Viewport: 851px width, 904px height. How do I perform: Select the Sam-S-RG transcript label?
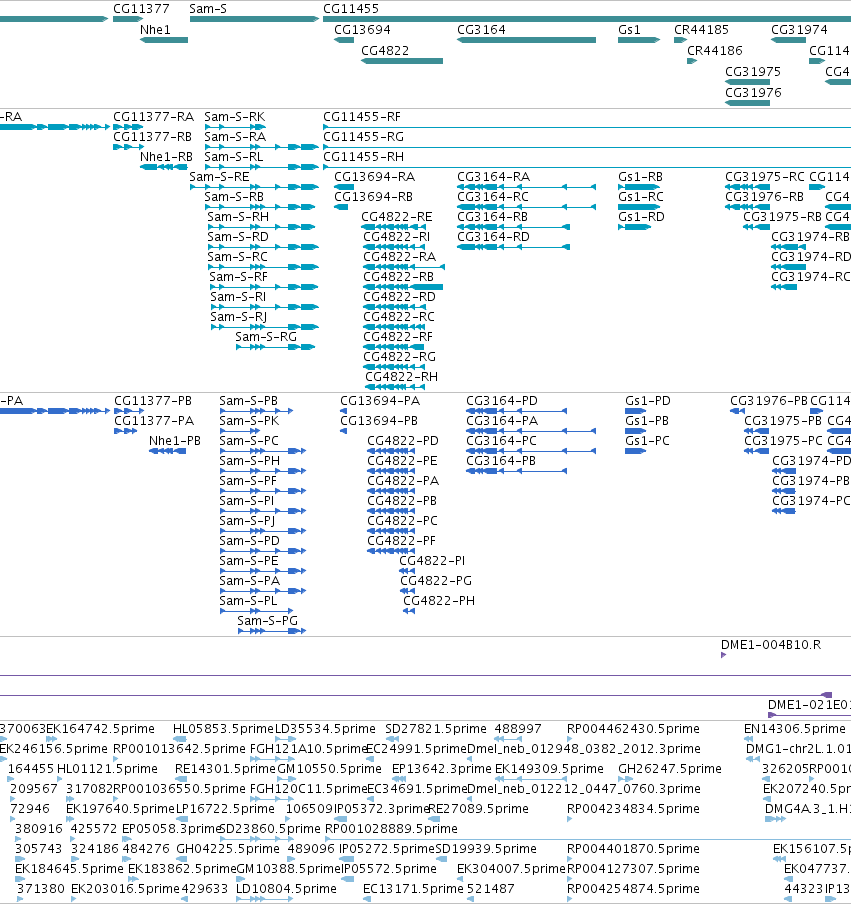[x=266, y=337]
